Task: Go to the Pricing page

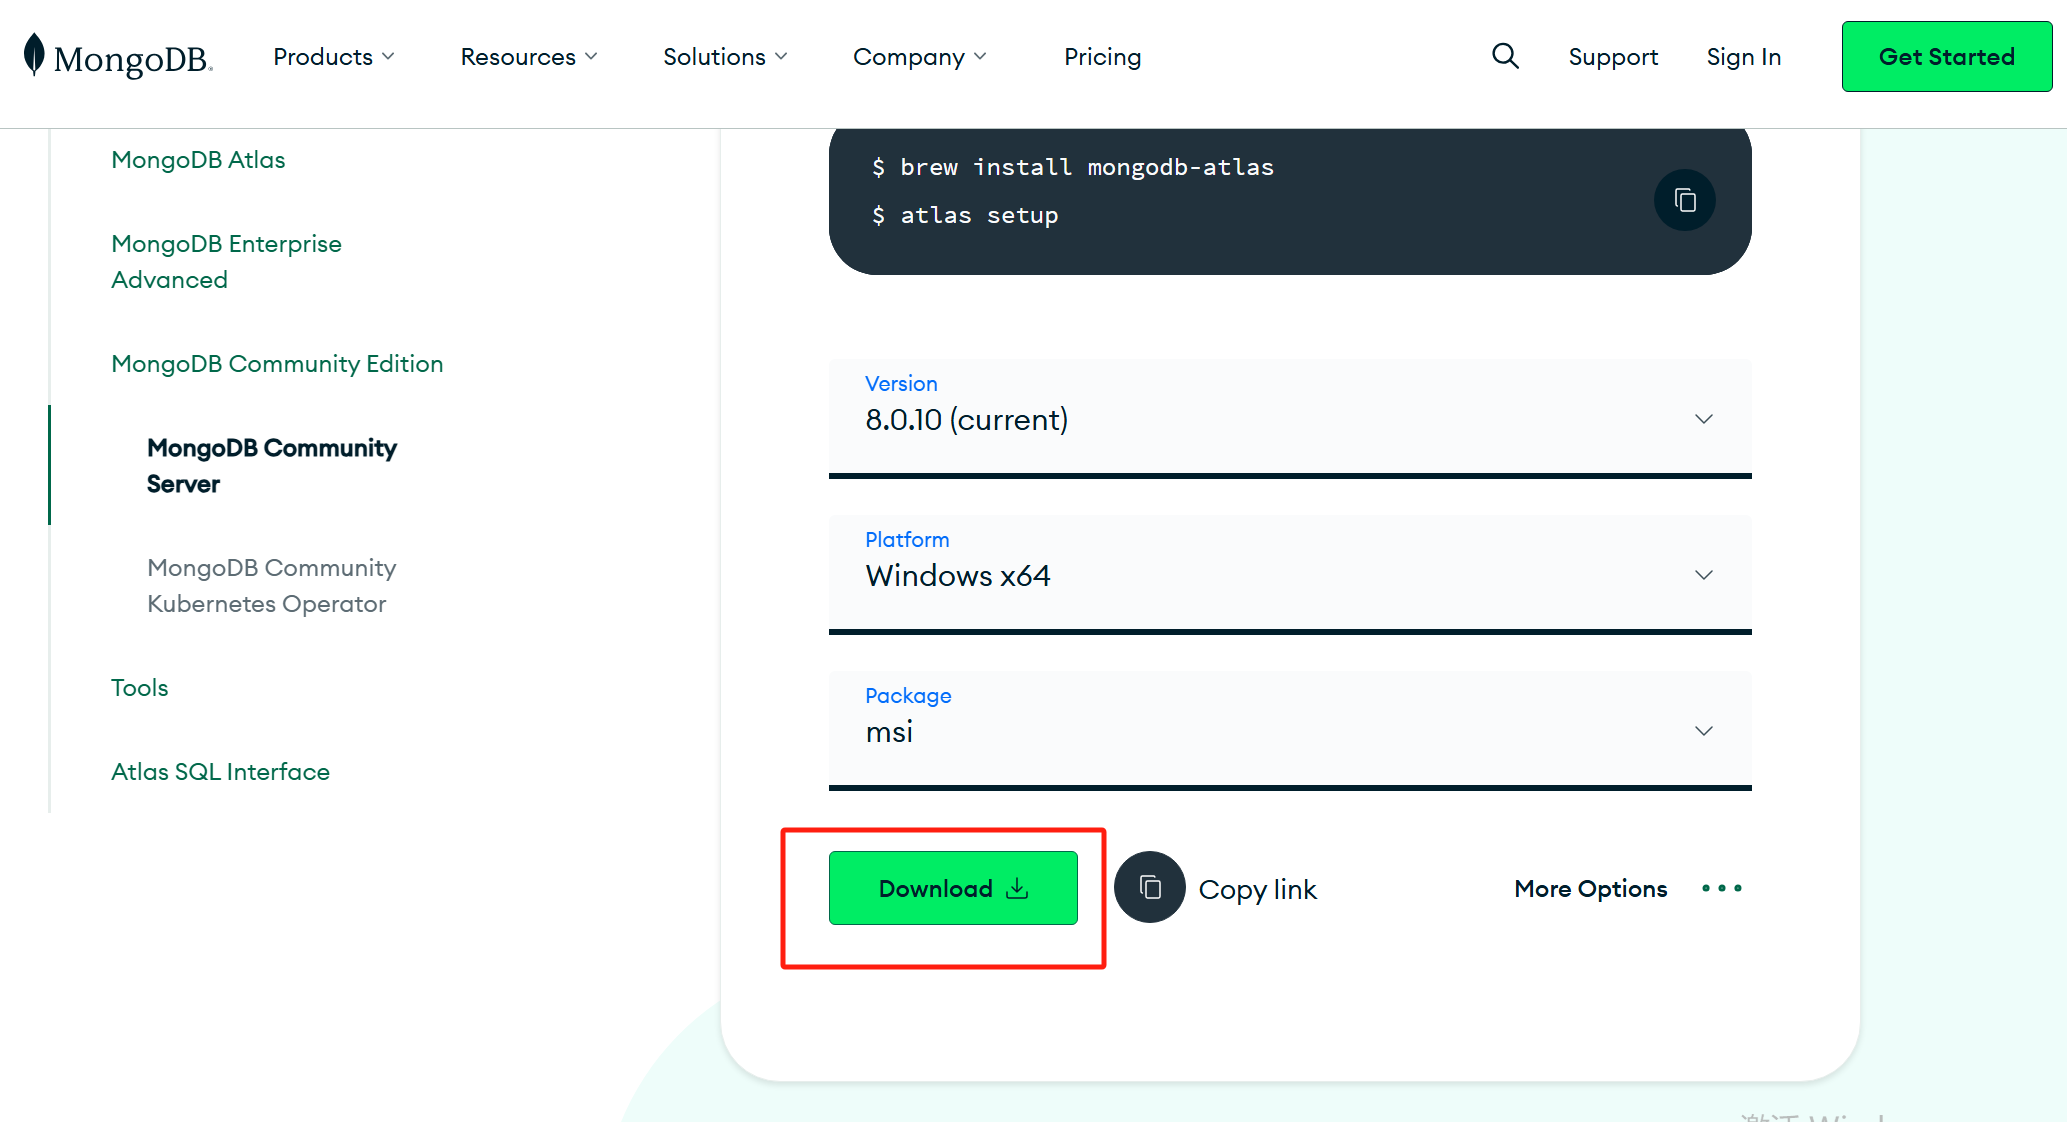Action: 1102,57
